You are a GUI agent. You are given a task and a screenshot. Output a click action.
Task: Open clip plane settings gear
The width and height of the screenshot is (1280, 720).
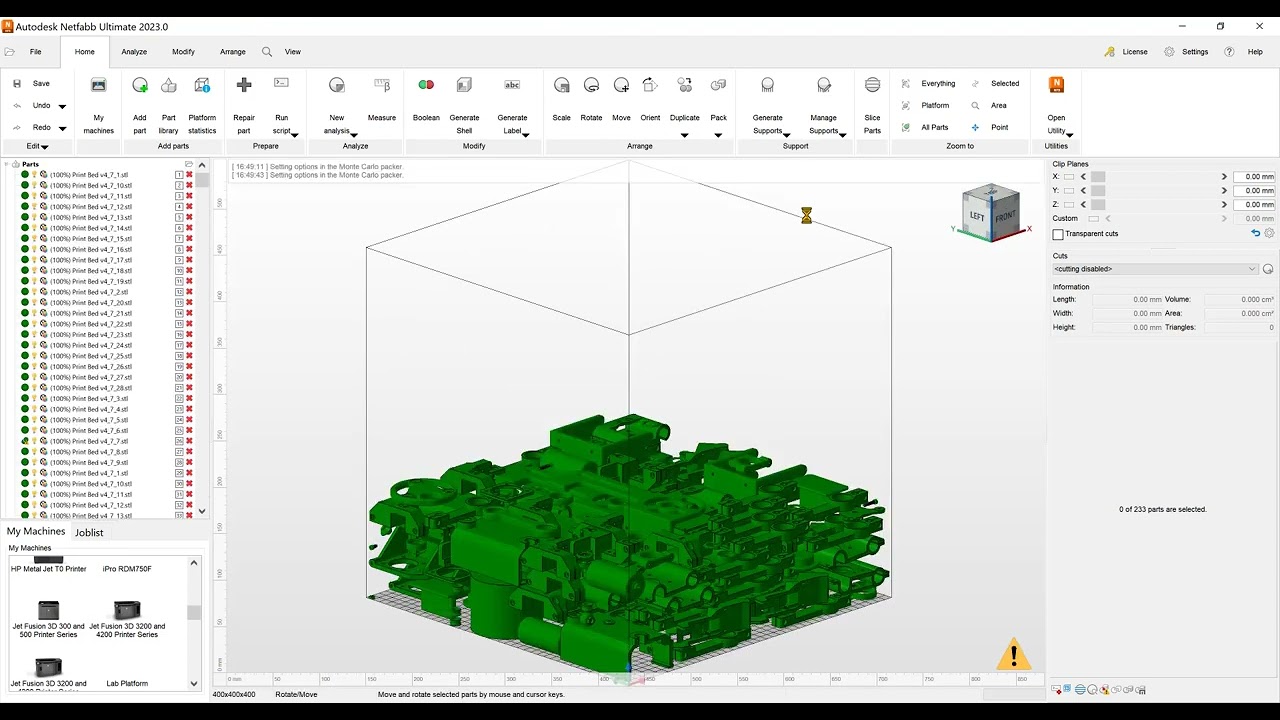pyautogui.click(x=1269, y=233)
